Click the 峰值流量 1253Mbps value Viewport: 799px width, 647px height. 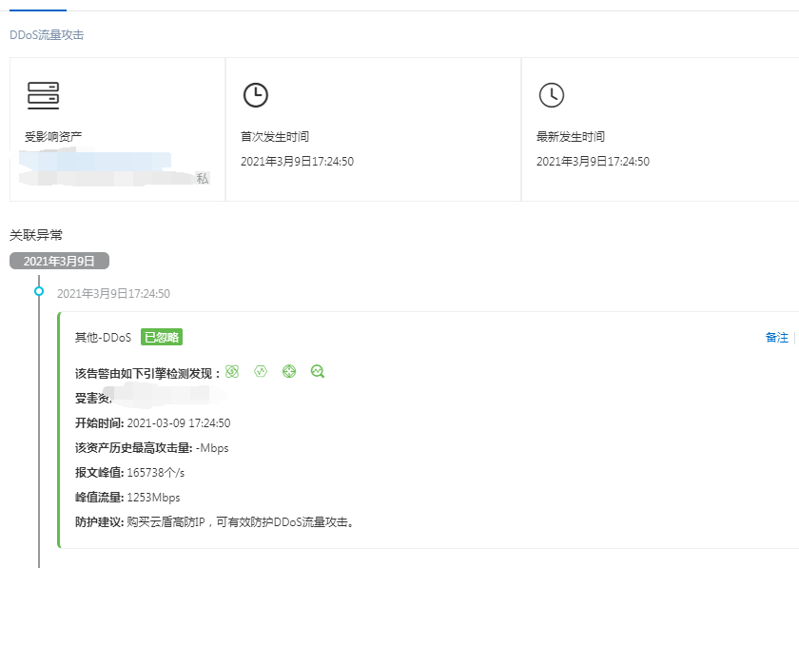(153, 497)
